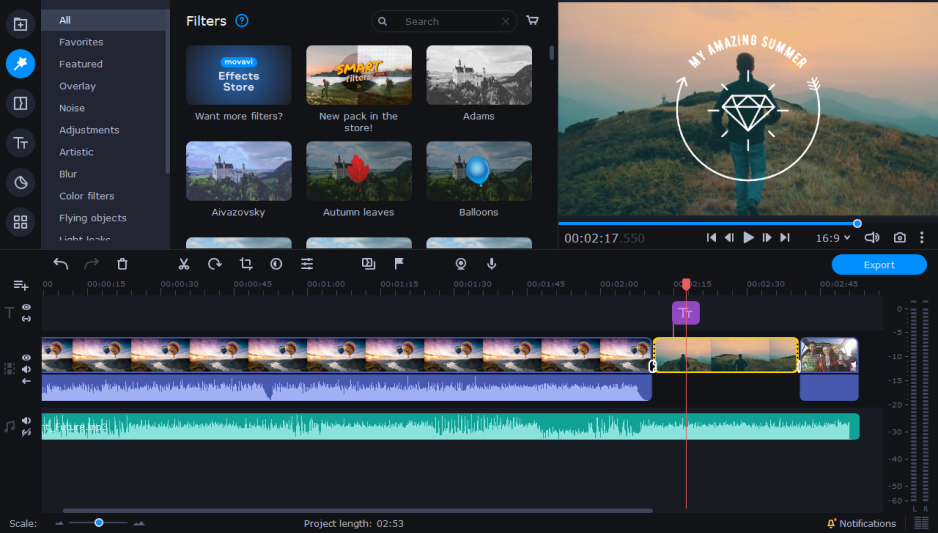Step forward one frame

point(766,237)
